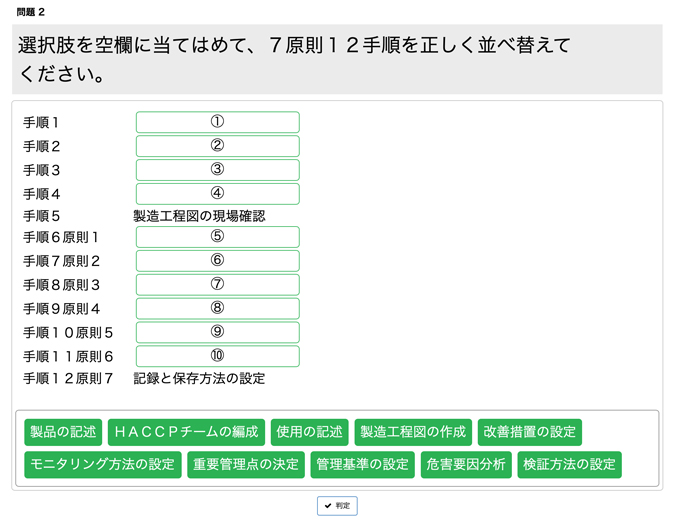Select the 管理基準の設定 choice chip
The height and width of the screenshot is (525, 675).
point(362,465)
